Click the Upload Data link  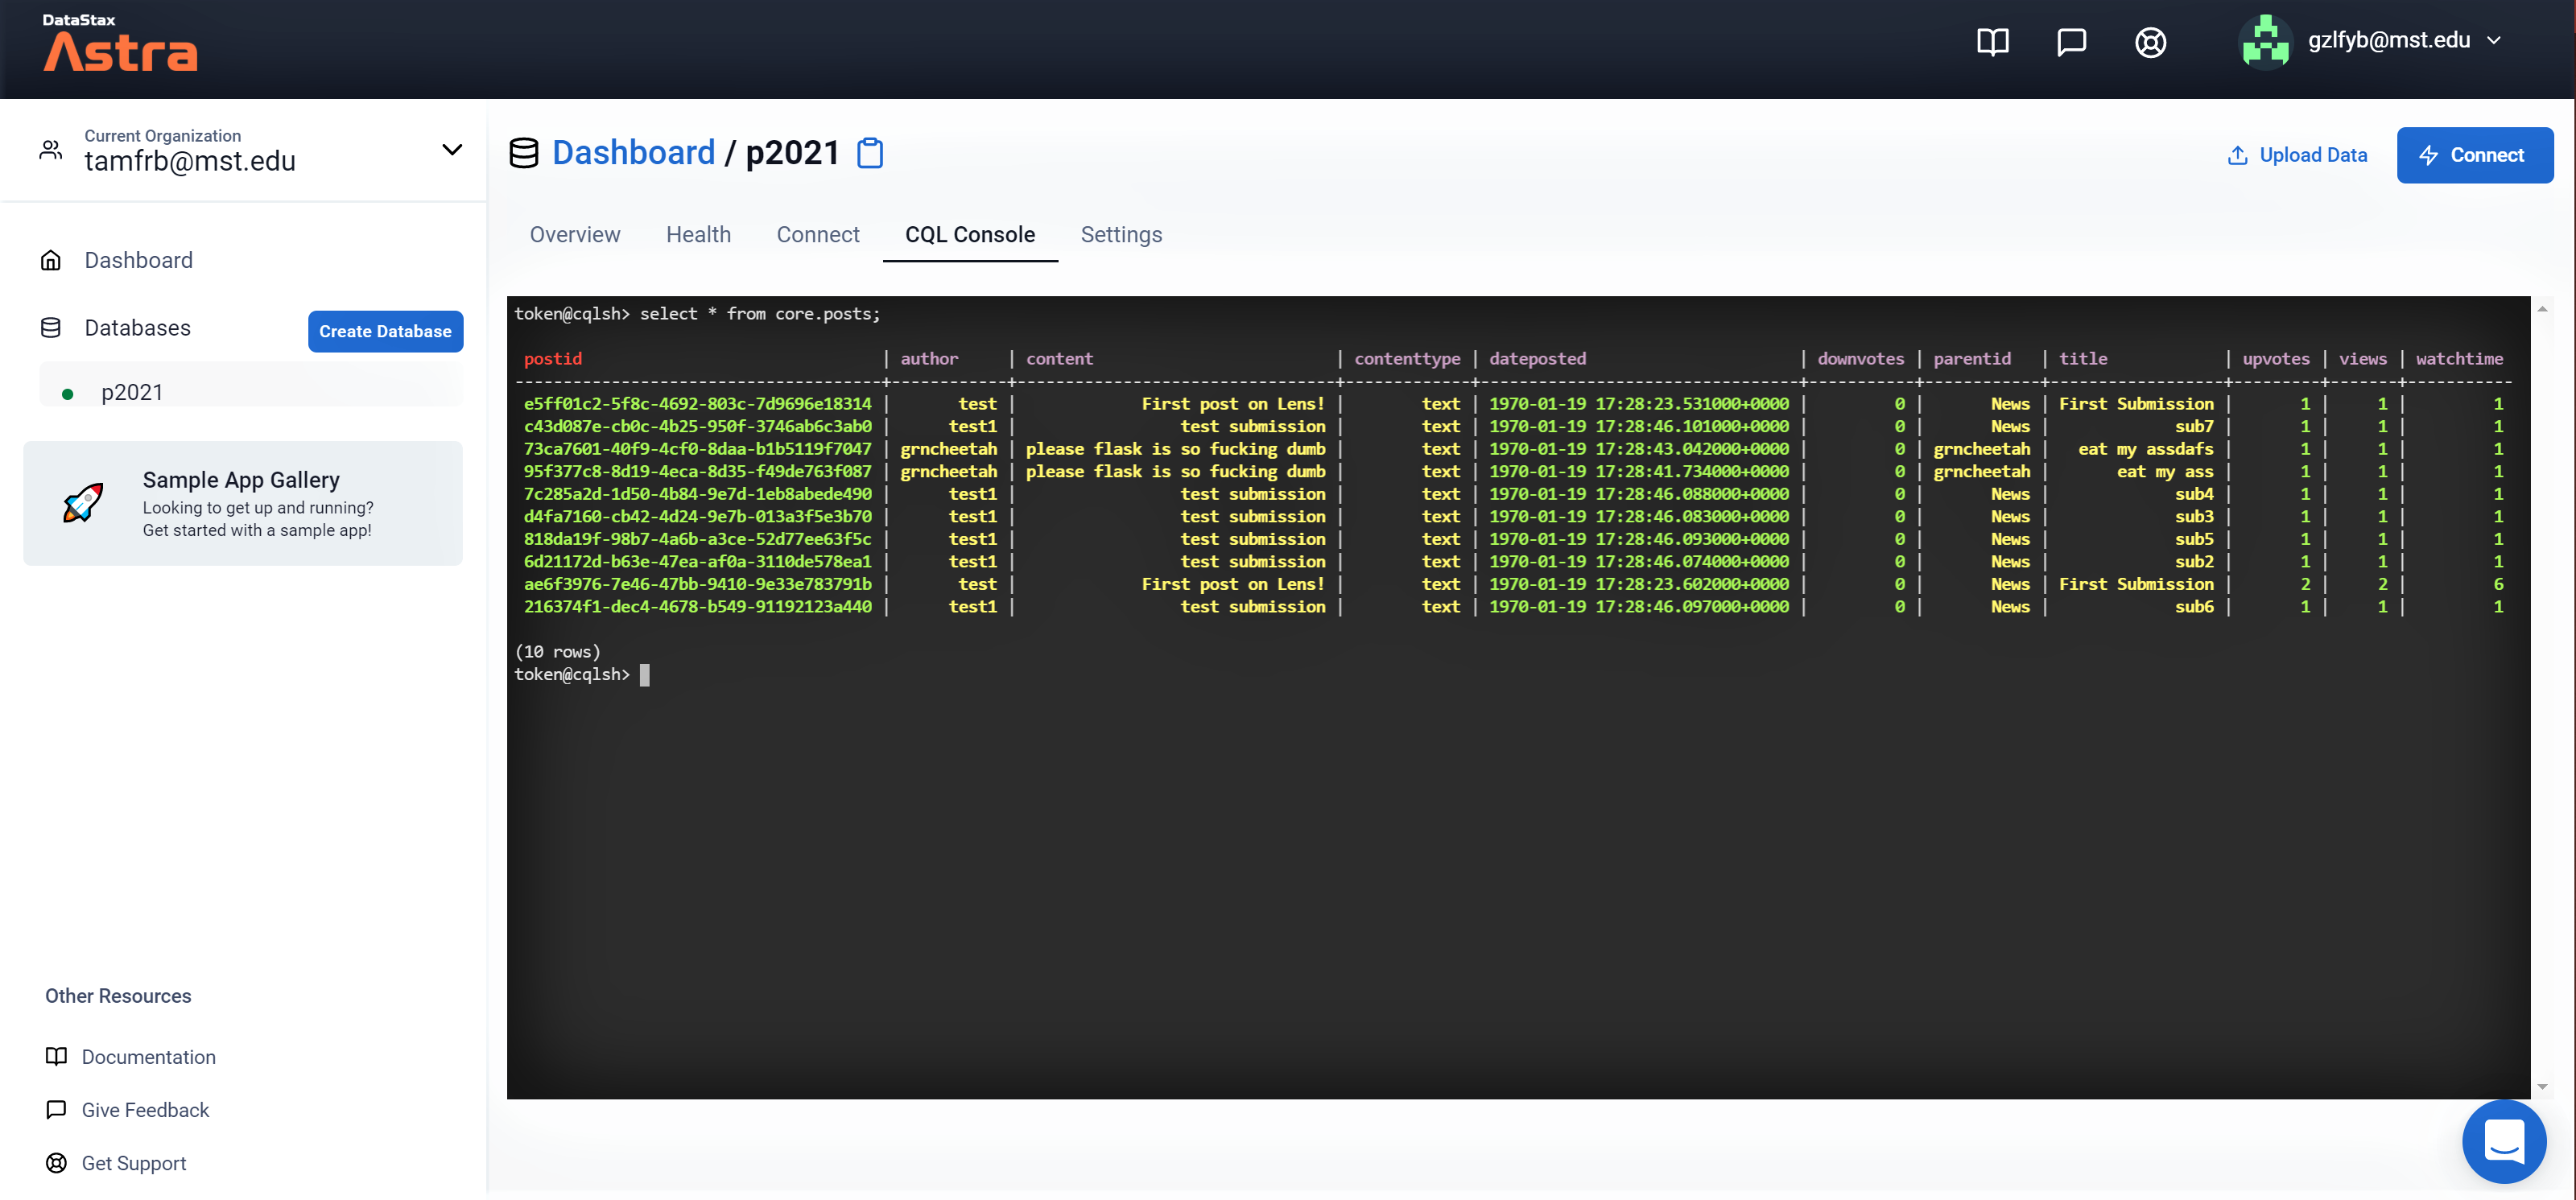[x=2297, y=155]
